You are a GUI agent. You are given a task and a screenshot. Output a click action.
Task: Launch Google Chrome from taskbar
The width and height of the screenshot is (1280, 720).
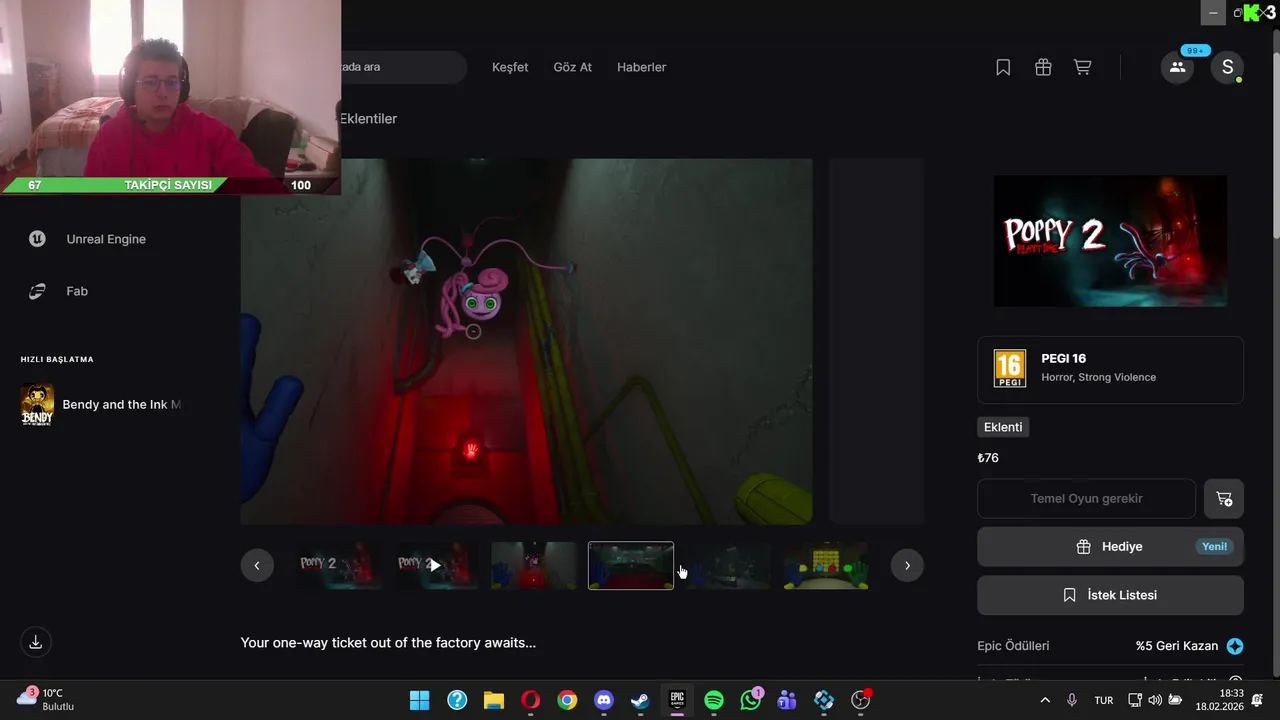coord(567,700)
